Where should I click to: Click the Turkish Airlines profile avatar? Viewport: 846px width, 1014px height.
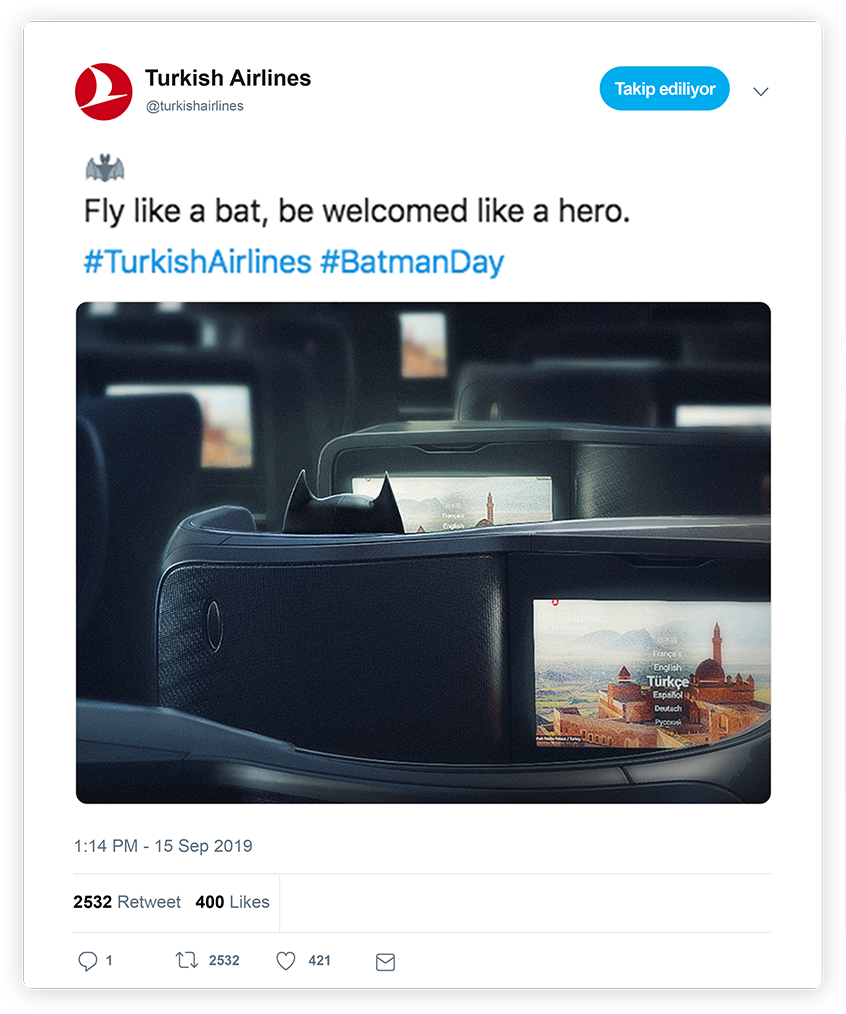tap(103, 91)
